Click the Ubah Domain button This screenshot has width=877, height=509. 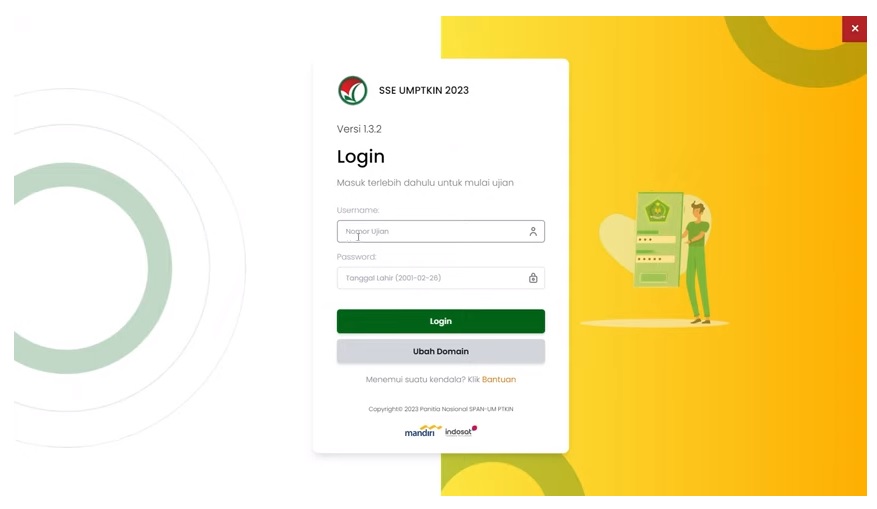[441, 351]
